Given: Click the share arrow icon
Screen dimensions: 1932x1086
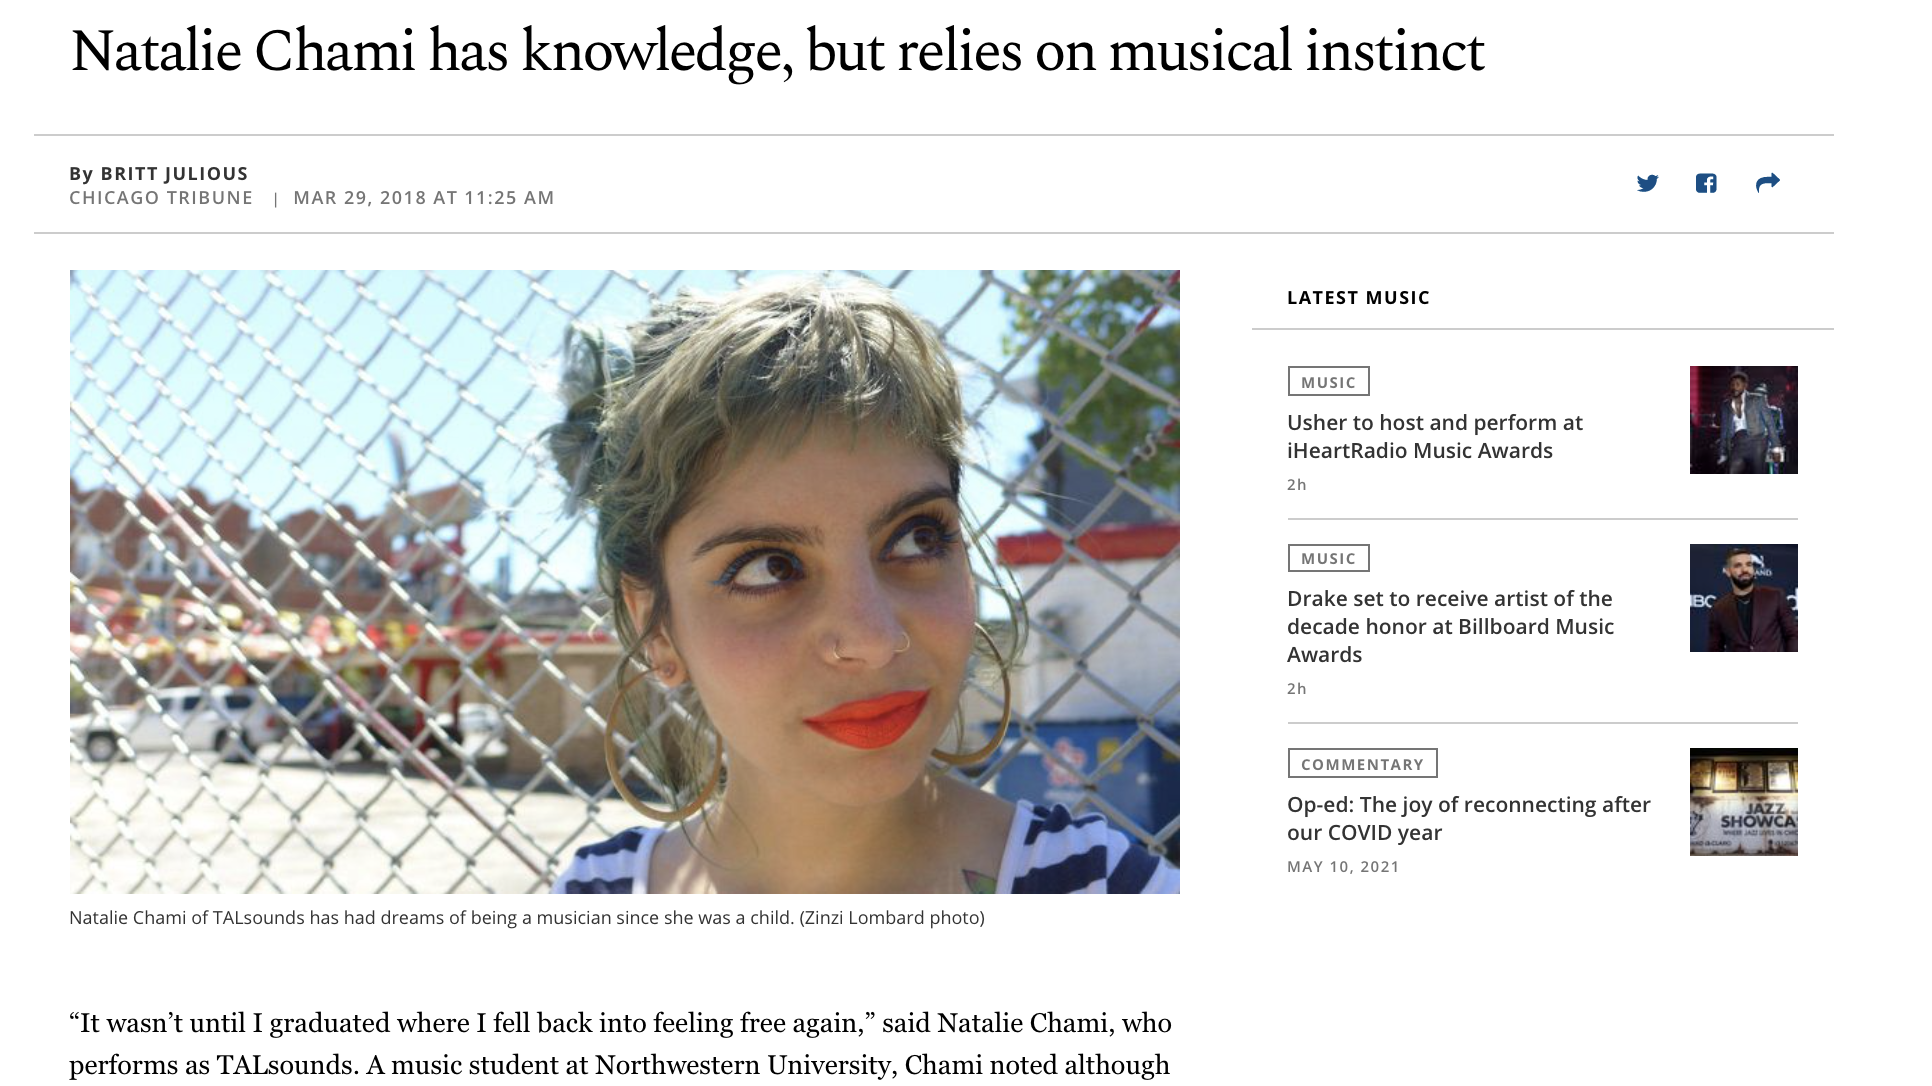Looking at the screenshot, I should (x=1767, y=183).
